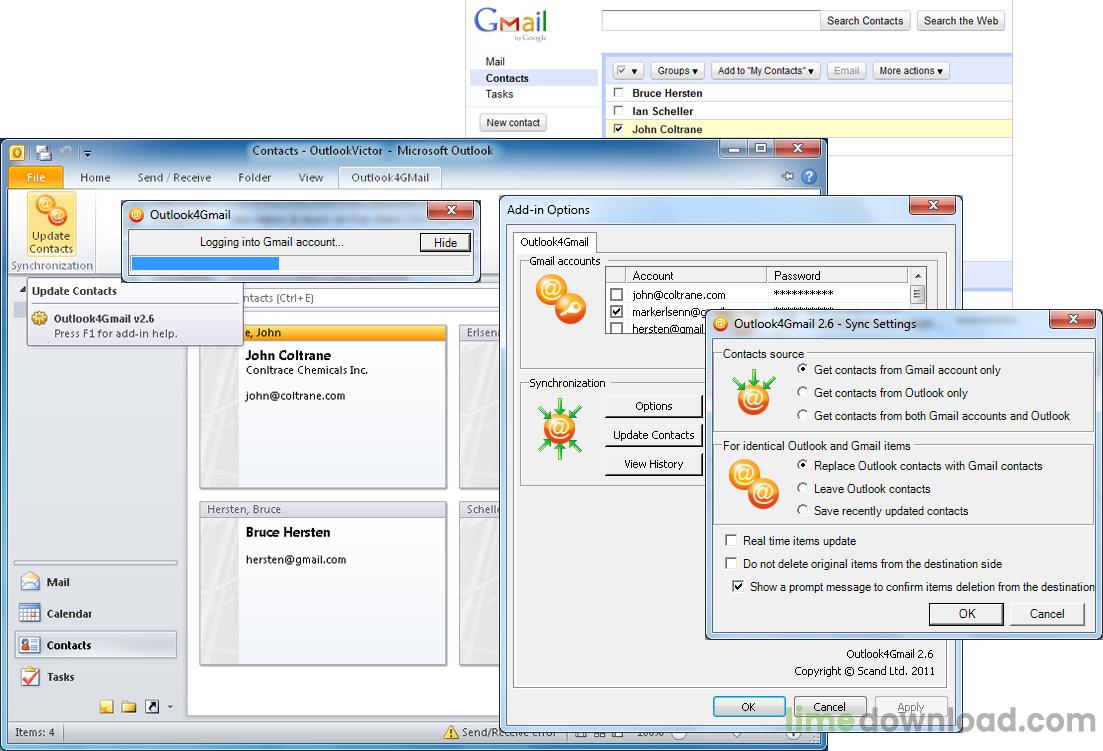The image size is (1103, 751).
Task: Check the john@coltrane.com account box
Action: point(616,295)
